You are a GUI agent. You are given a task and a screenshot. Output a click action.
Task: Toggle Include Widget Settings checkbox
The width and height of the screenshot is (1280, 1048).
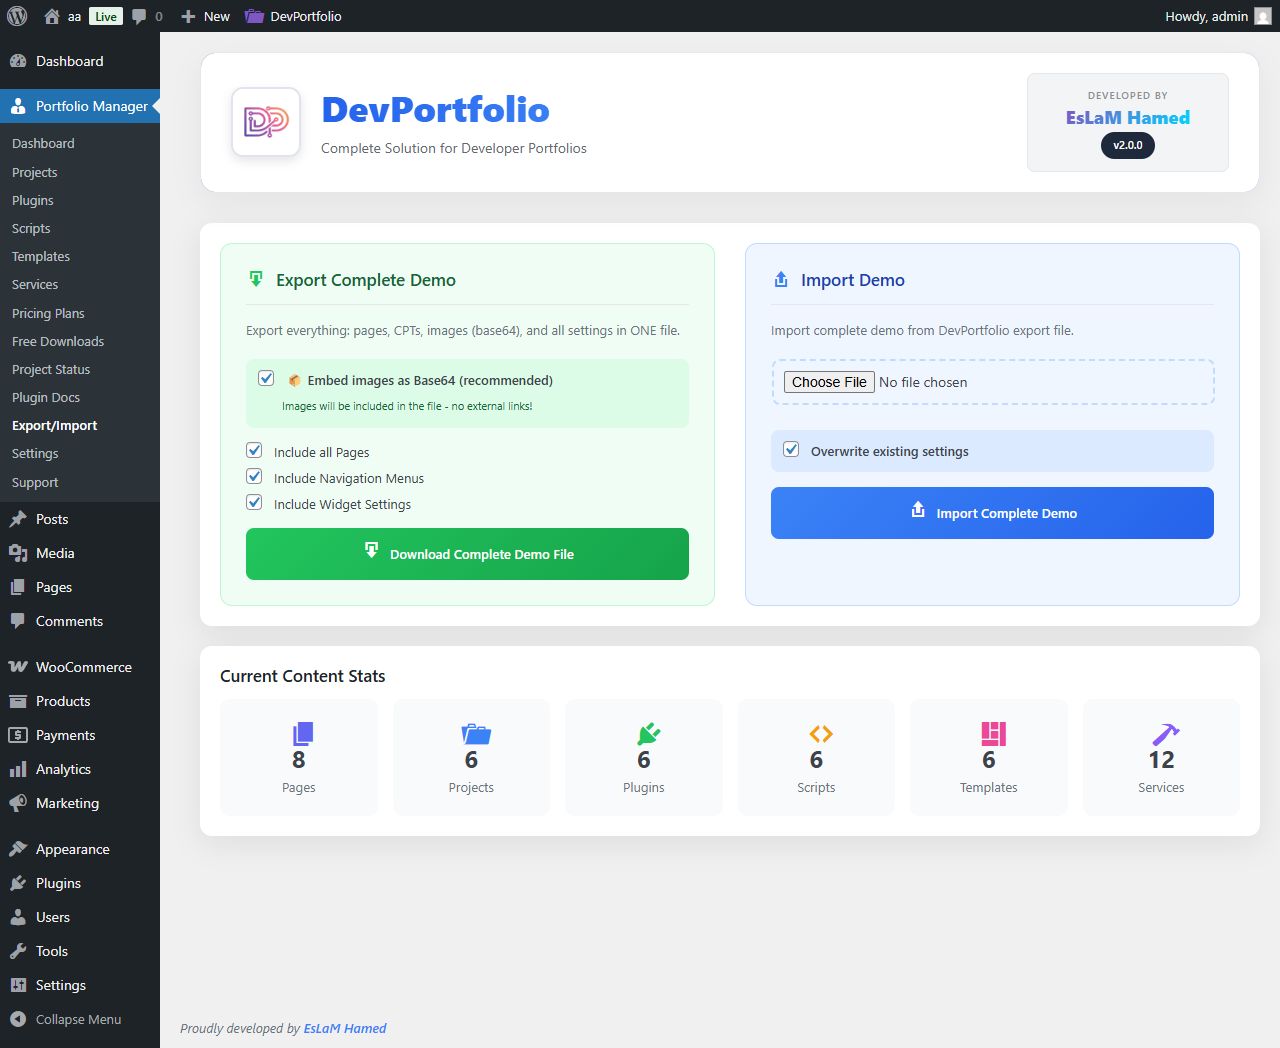[254, 502]
